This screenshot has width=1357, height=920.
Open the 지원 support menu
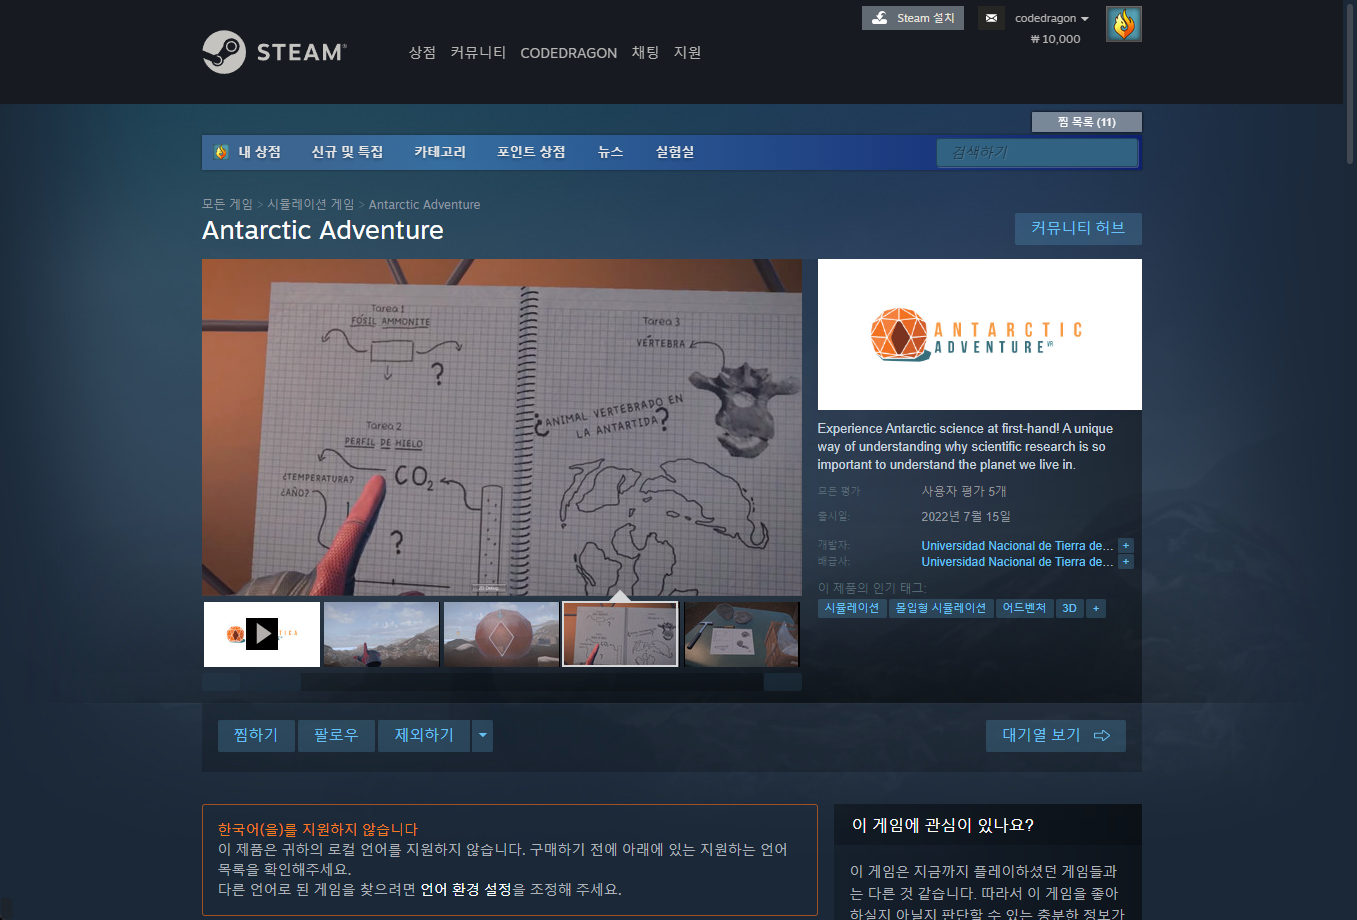pos(687,52)
